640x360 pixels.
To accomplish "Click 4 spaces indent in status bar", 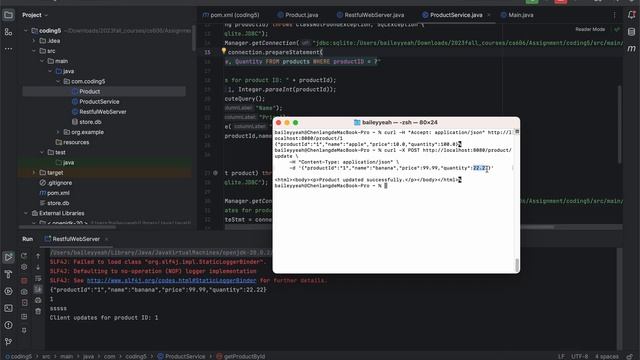I will tap(607, 356).
